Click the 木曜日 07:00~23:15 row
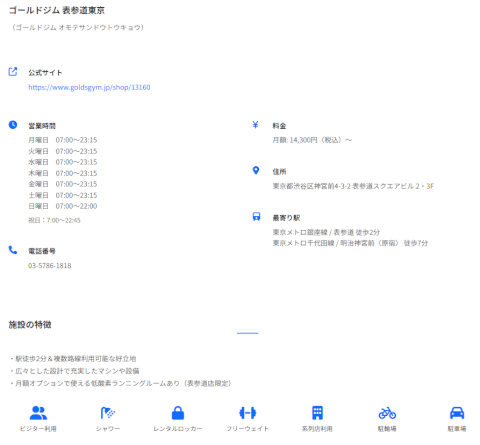 [63, 173]
